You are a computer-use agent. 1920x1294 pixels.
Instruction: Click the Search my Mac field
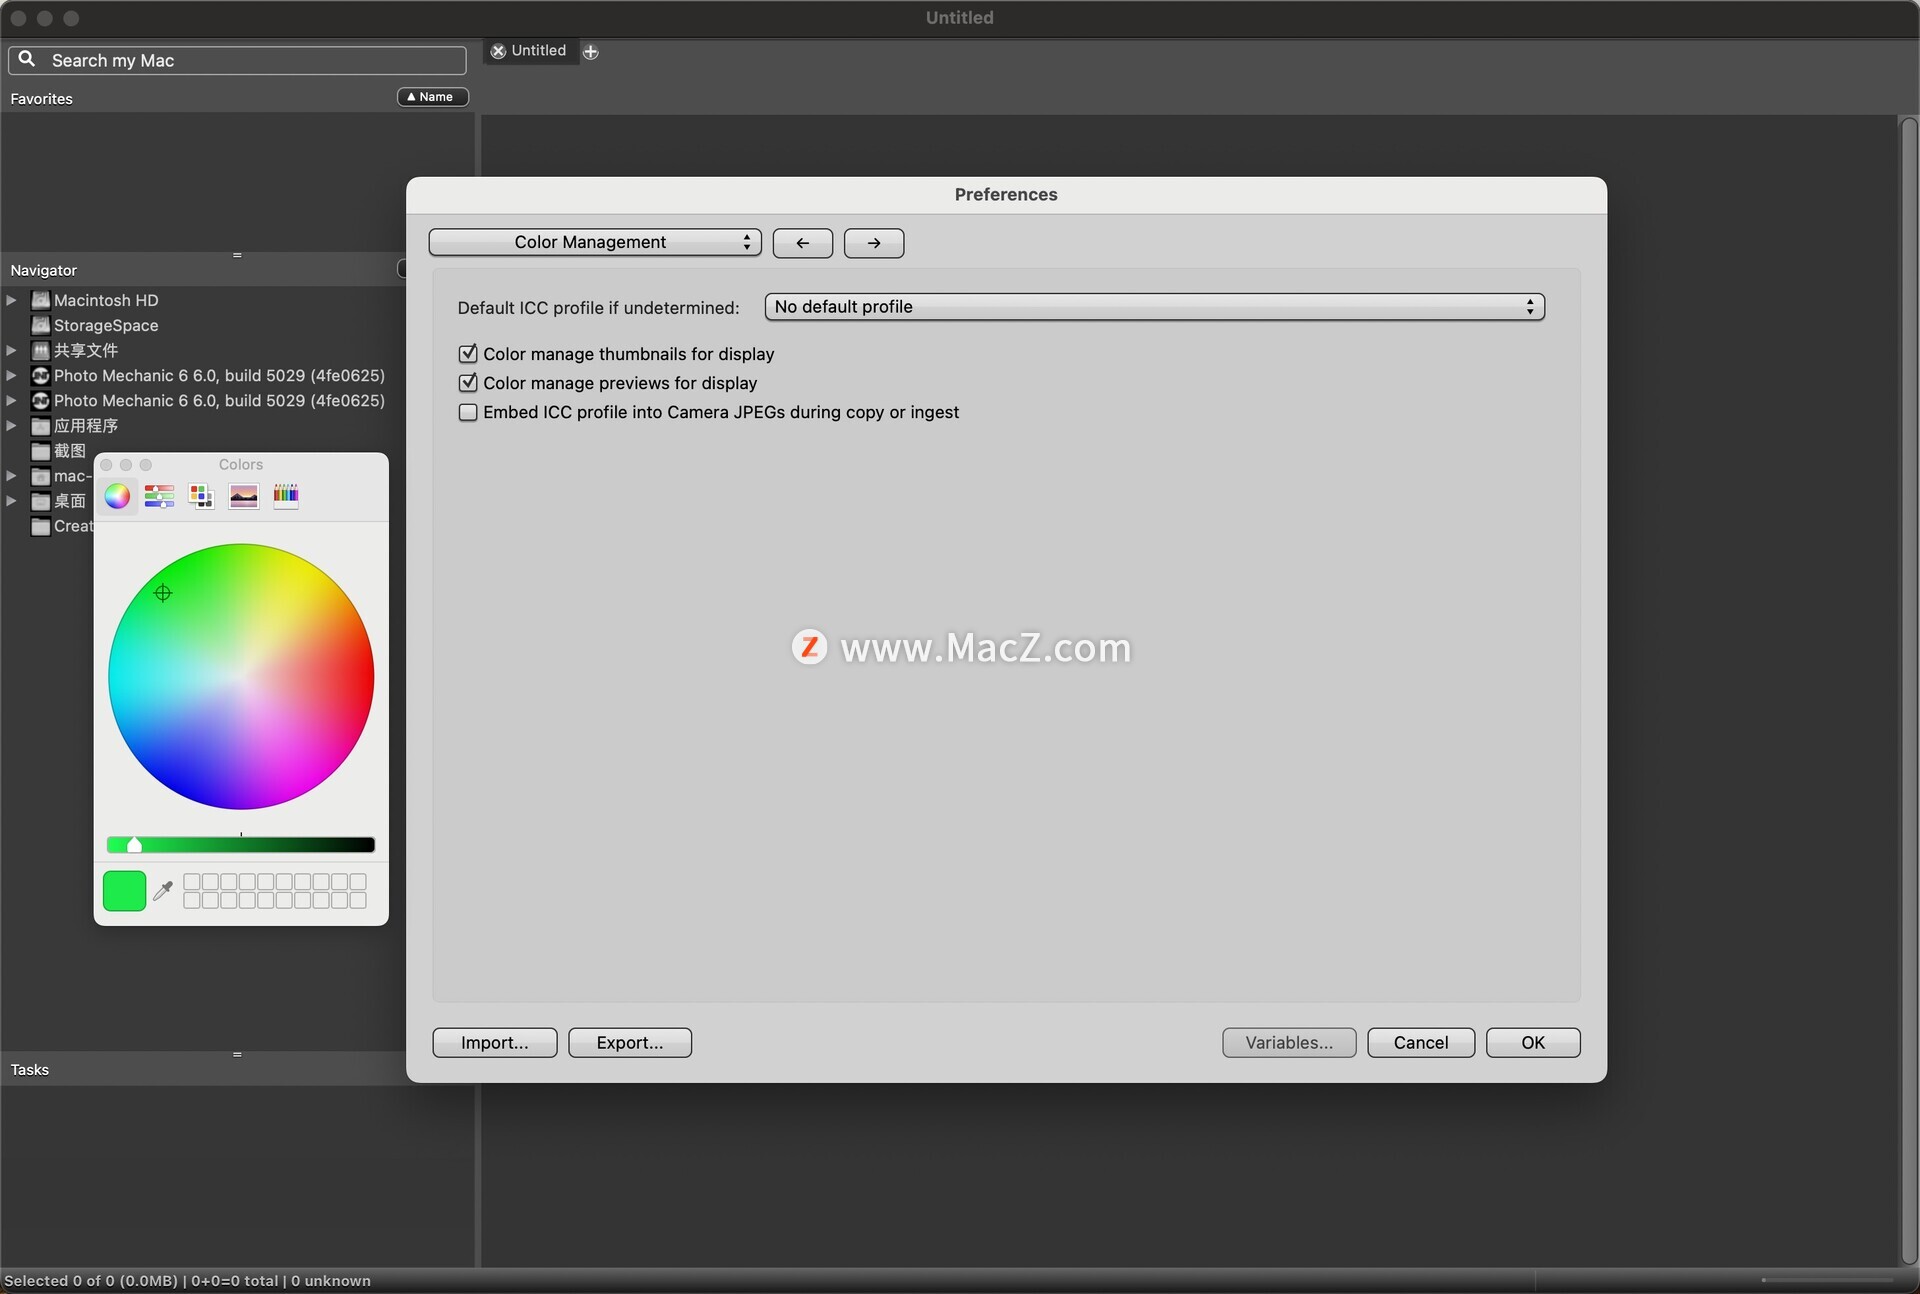tap(237, 60)
